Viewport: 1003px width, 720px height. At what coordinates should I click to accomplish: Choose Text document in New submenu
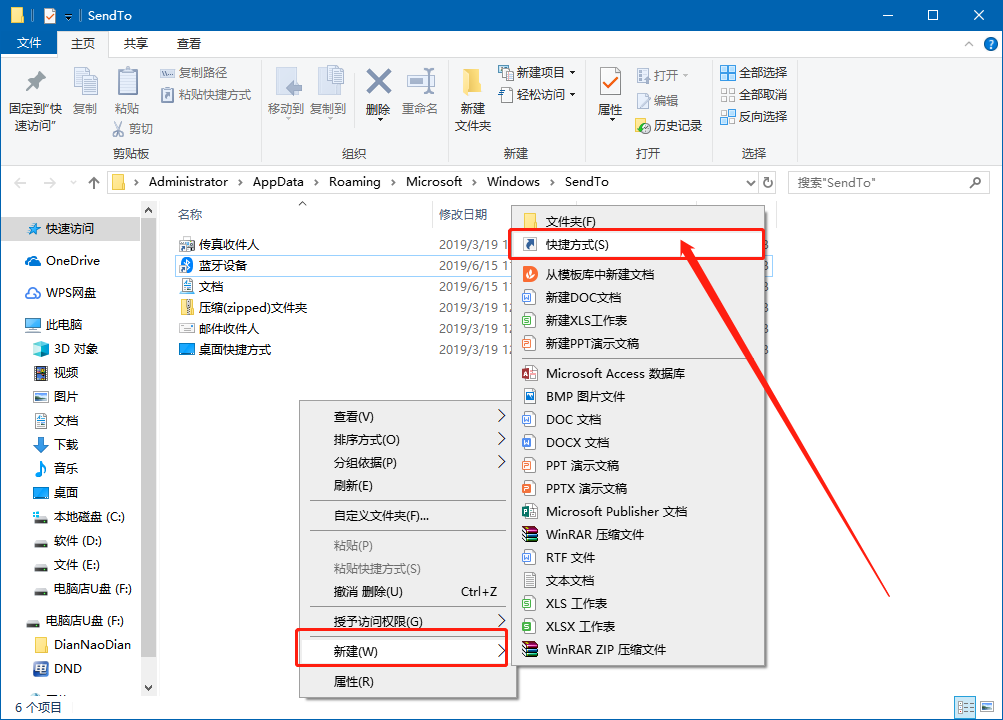click(638, 581)
